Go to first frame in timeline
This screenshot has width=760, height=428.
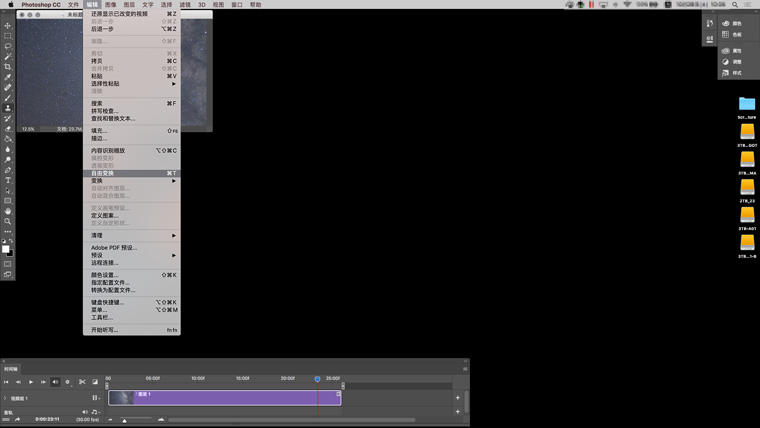(x=6, y=382)
